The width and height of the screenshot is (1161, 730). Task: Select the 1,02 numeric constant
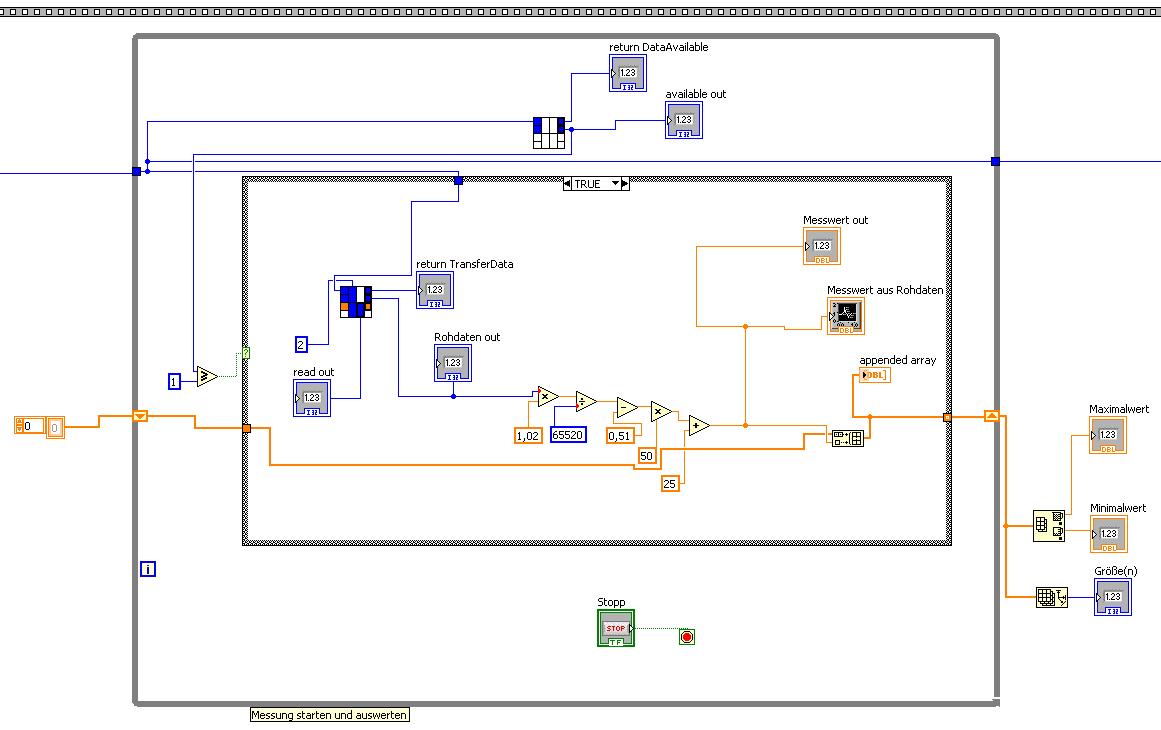(528, 436)
